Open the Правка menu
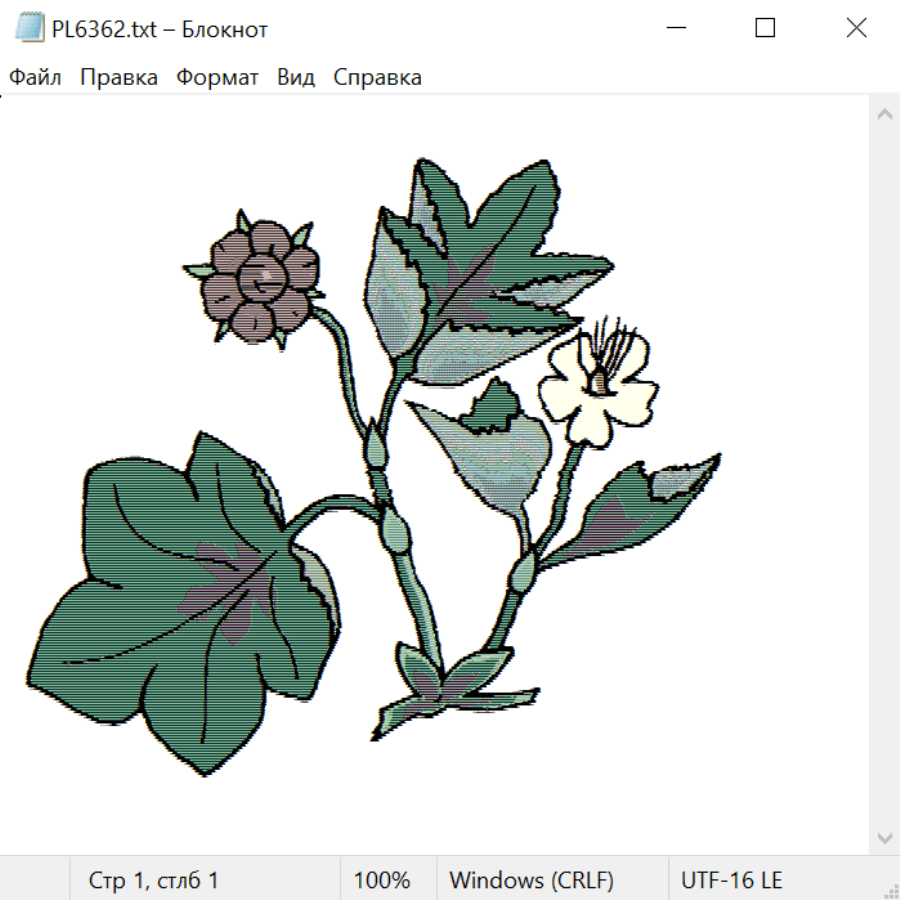The image size is (900, 900). 119,77
